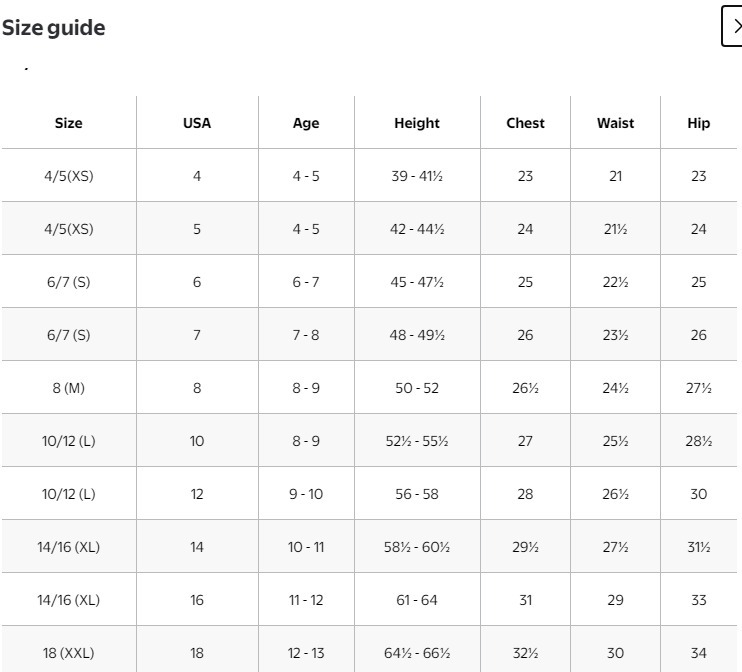
Task: Select the Age column header
Action: pos(306,123)
